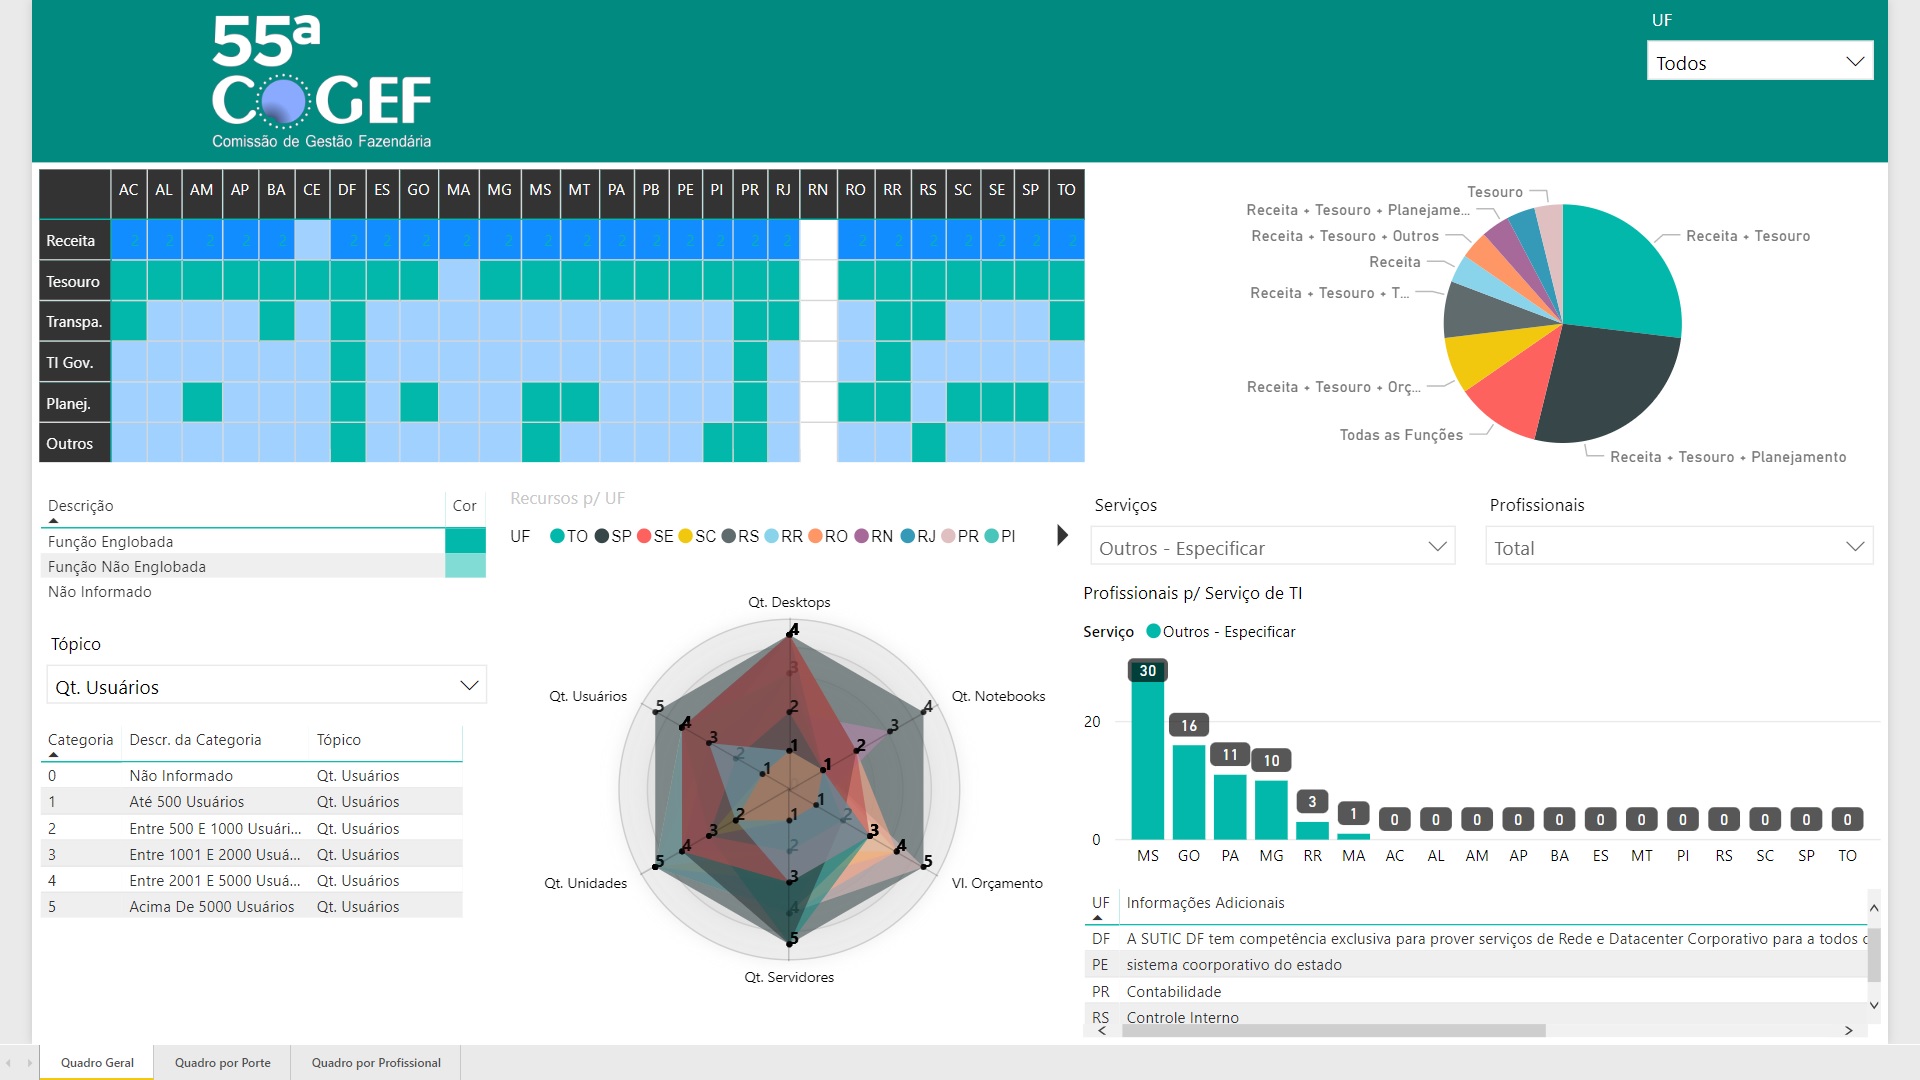This screenshot has width=1920, height=1080.
Task: Open the Tópico Qt. Usuários dropdown
Action: click(x=266, y=687)
